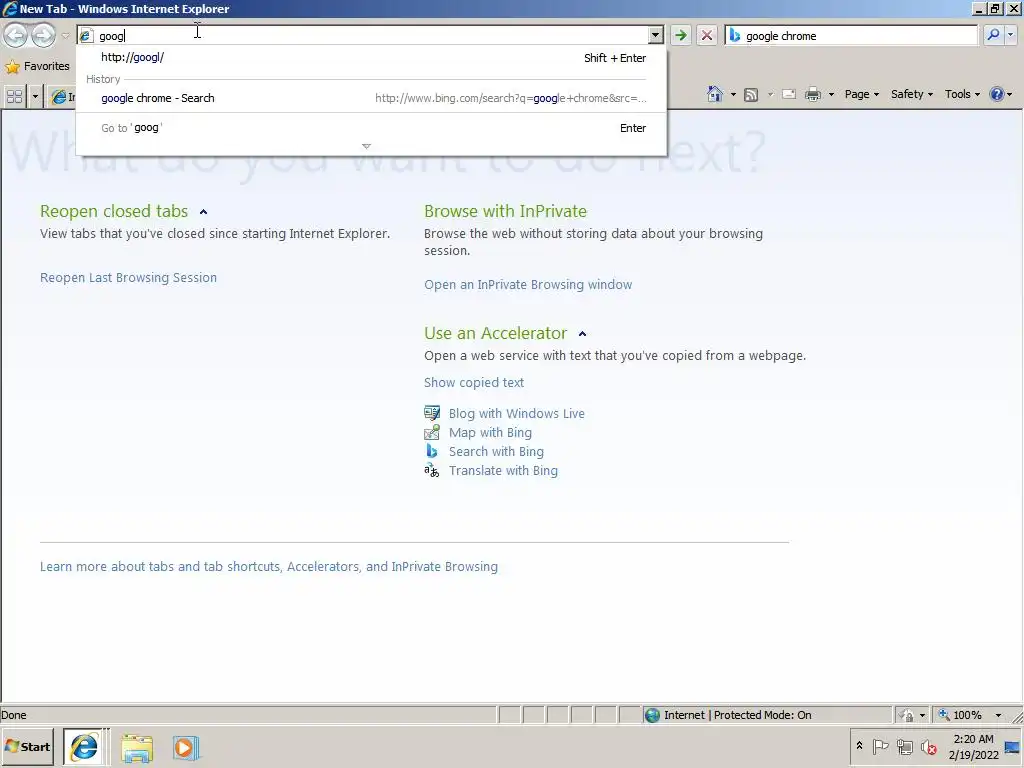Open the address bar dropdown arrow

click(655, 35)
